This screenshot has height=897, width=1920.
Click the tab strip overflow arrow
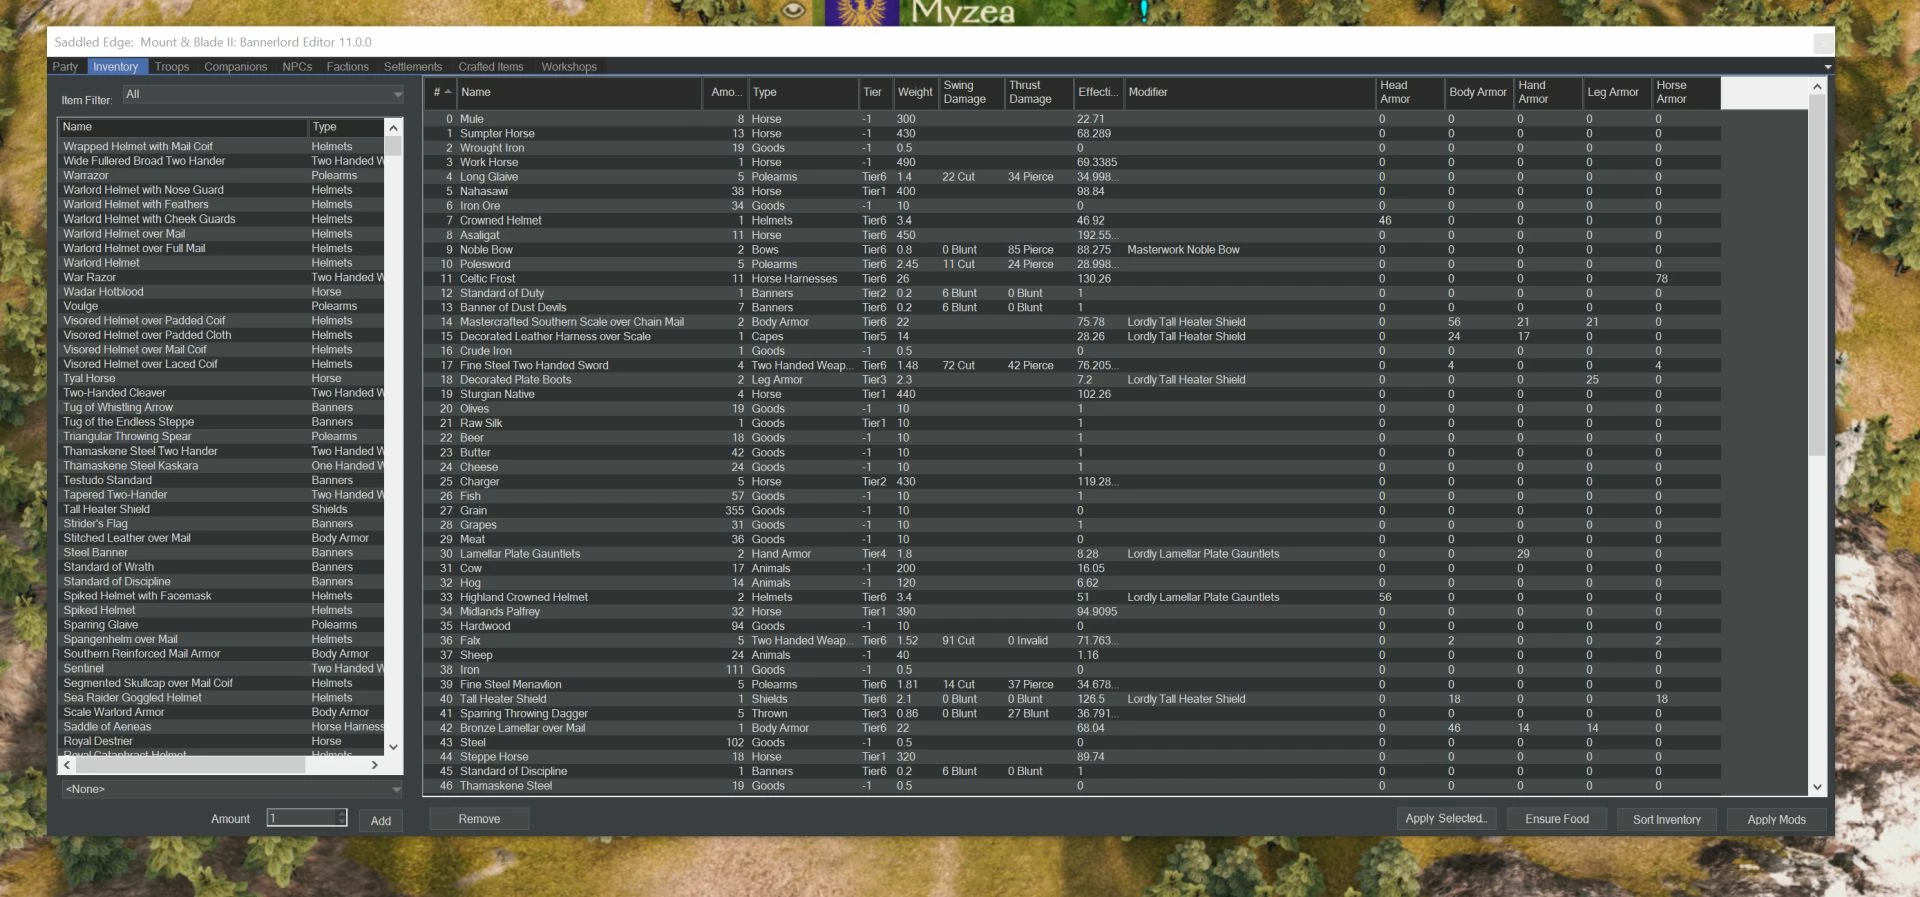(1827, 67)
